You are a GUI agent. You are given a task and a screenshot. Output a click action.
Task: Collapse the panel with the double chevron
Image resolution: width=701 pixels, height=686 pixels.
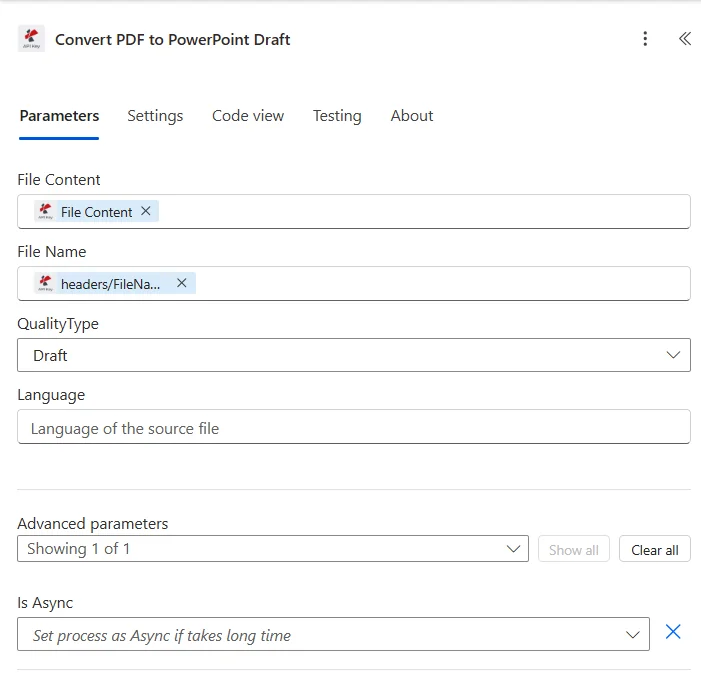pyautogui.click(x=684, y=39)
